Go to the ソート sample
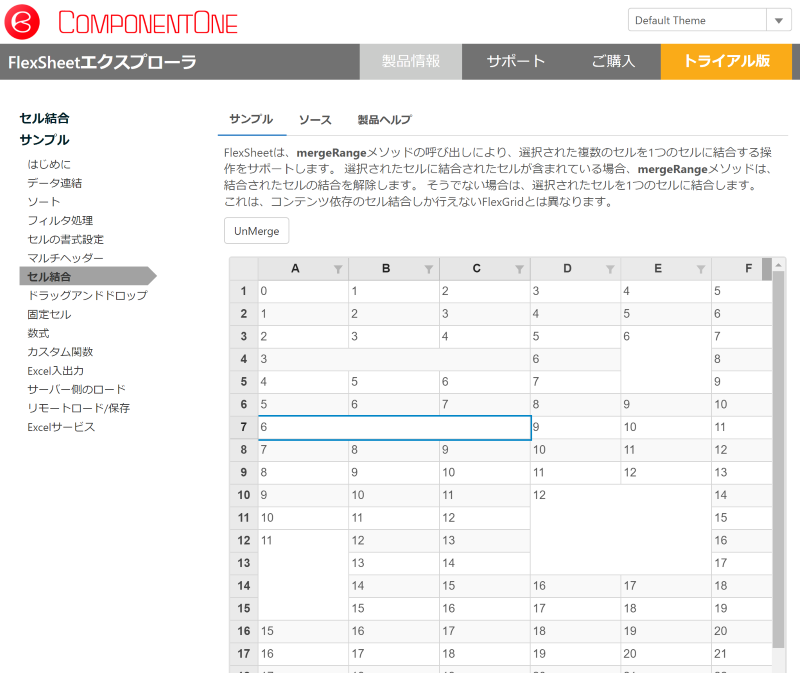This screenshot has height=673, width=800. 44,202
